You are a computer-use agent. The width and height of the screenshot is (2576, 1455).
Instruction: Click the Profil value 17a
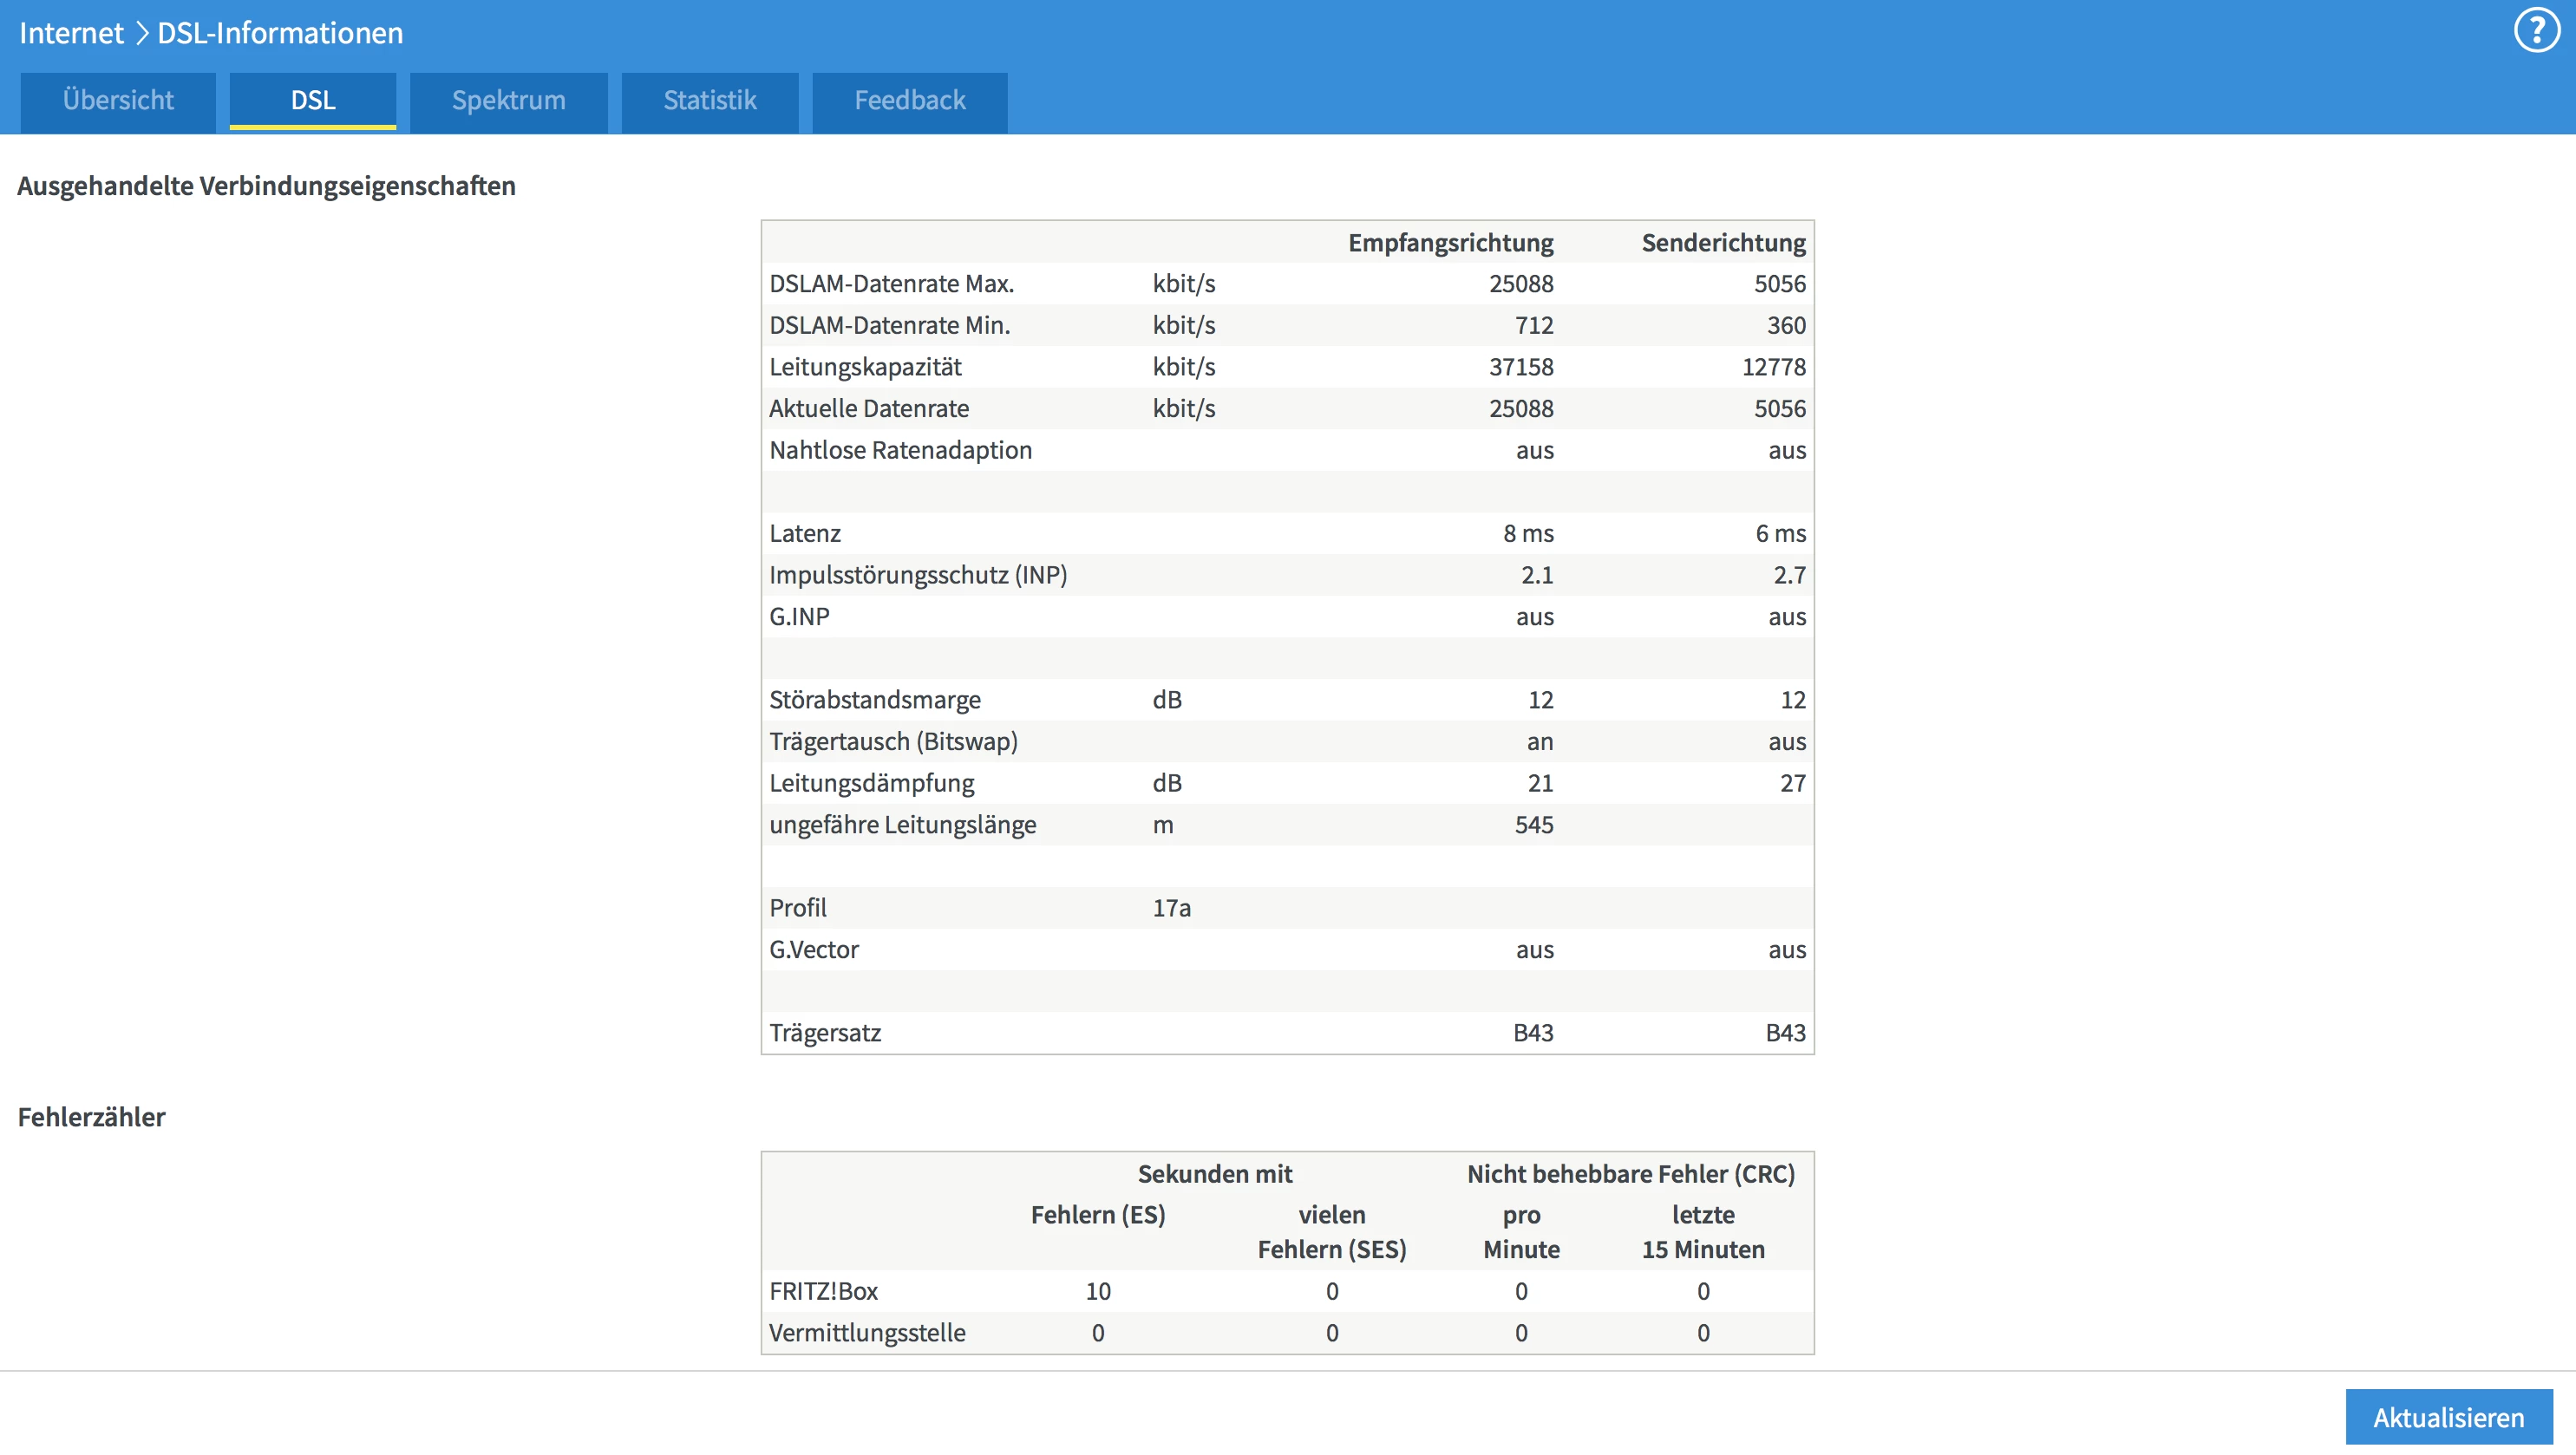tap(1171, 908)
